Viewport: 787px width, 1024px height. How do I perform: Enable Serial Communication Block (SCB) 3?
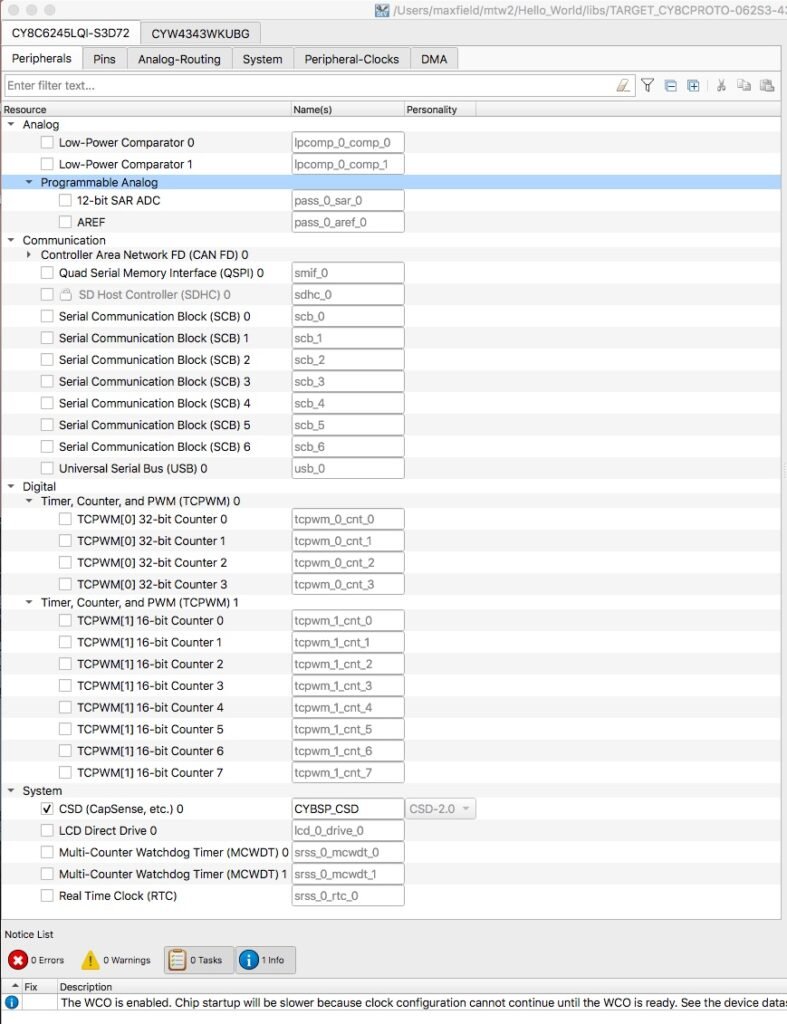click(47, 381)
